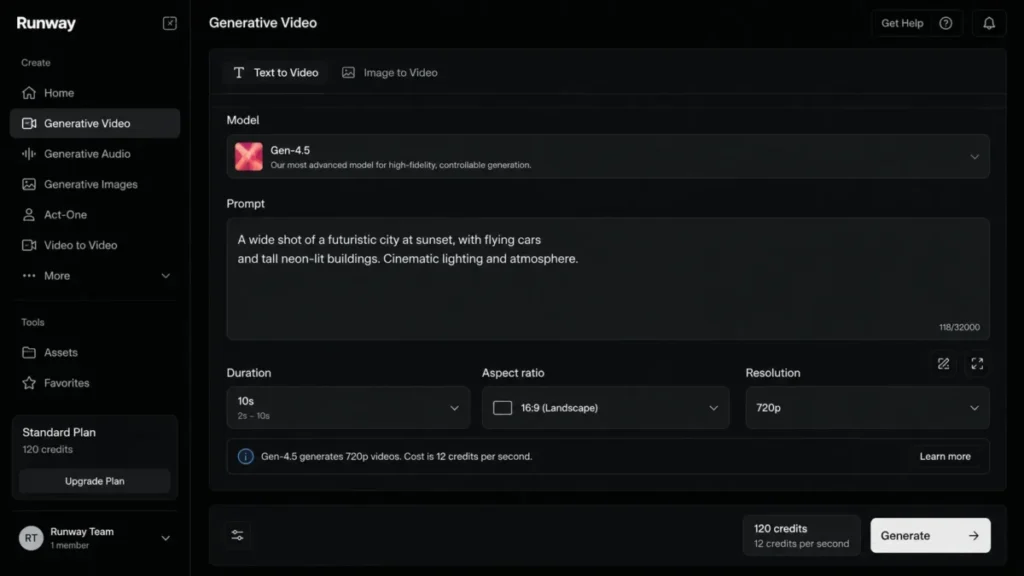Open Act-One tool
This screenshot has height=576, width=1024.
(x=95, y=215)
